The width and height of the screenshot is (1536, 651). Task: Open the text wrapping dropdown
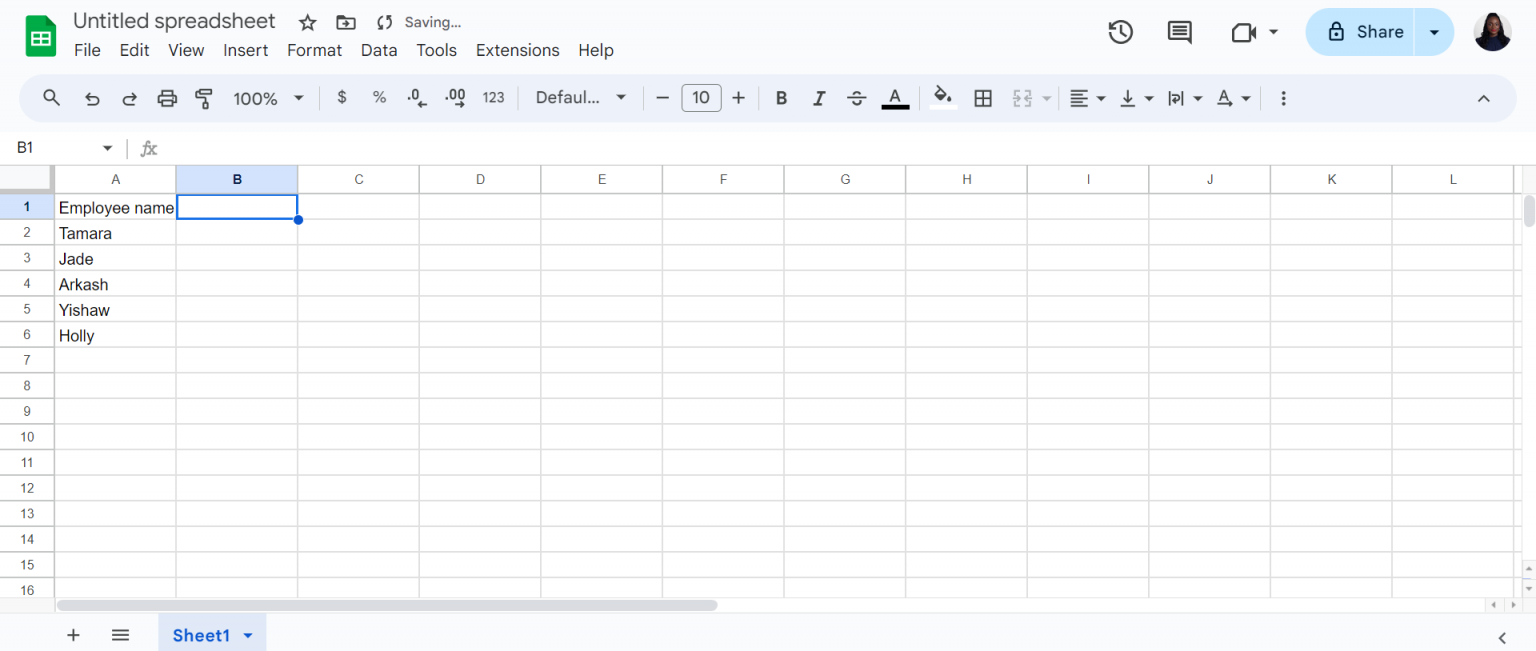click(x=1185, y=98)
